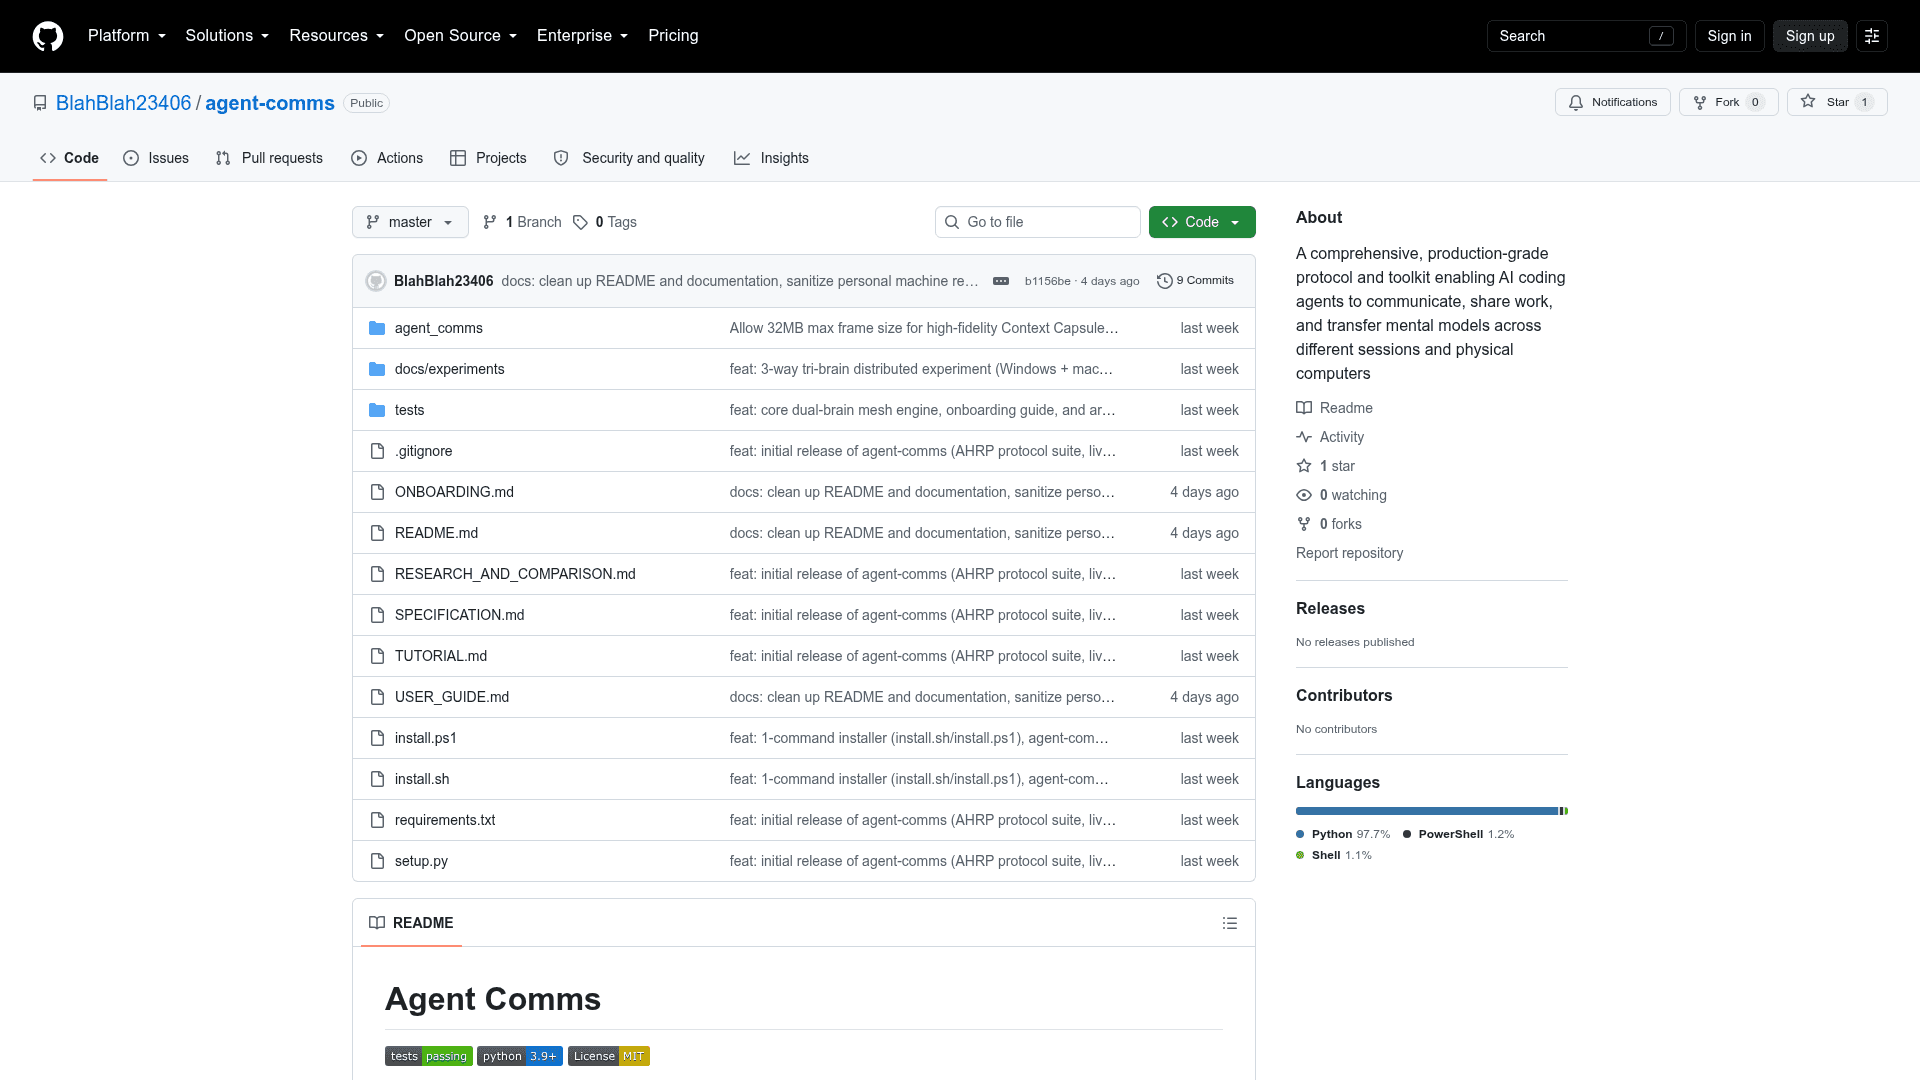Open the Releases heading link
This screenshot has height=1080, width=1920.
1330,608
